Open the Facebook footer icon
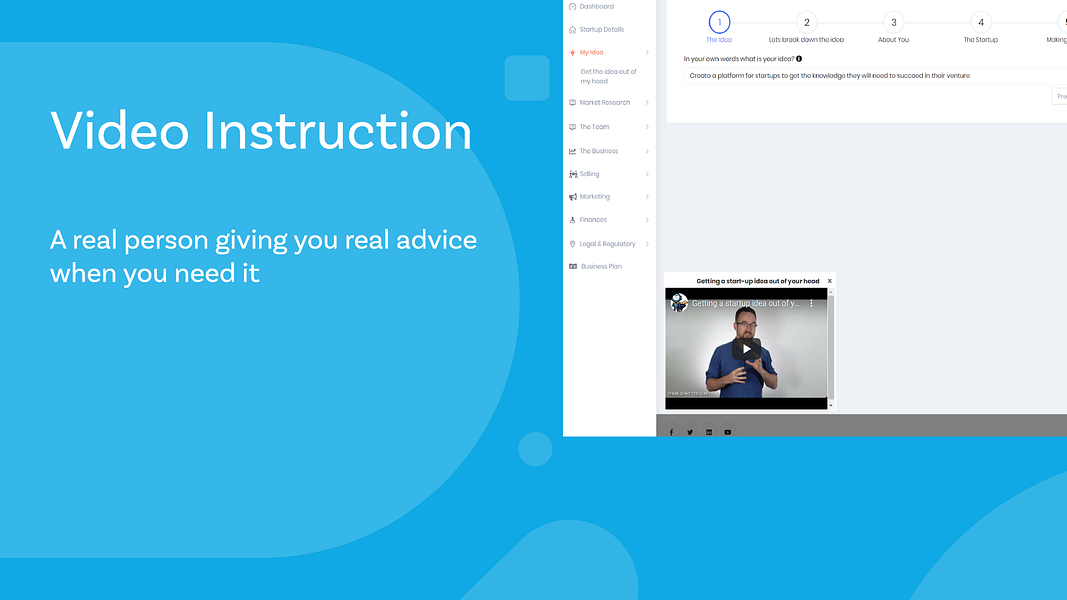Screen dimensions: 1067x600 (671, 432)
